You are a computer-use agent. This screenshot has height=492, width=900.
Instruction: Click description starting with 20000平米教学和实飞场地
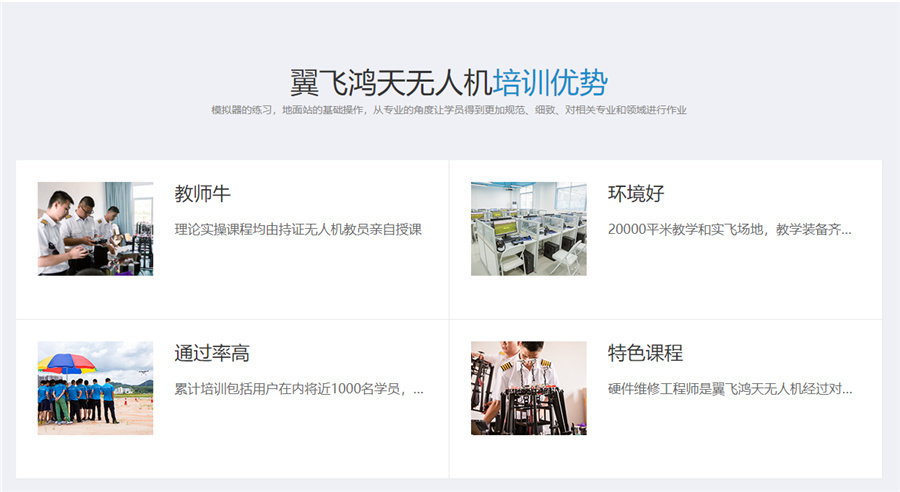click(x=730, y=230)
